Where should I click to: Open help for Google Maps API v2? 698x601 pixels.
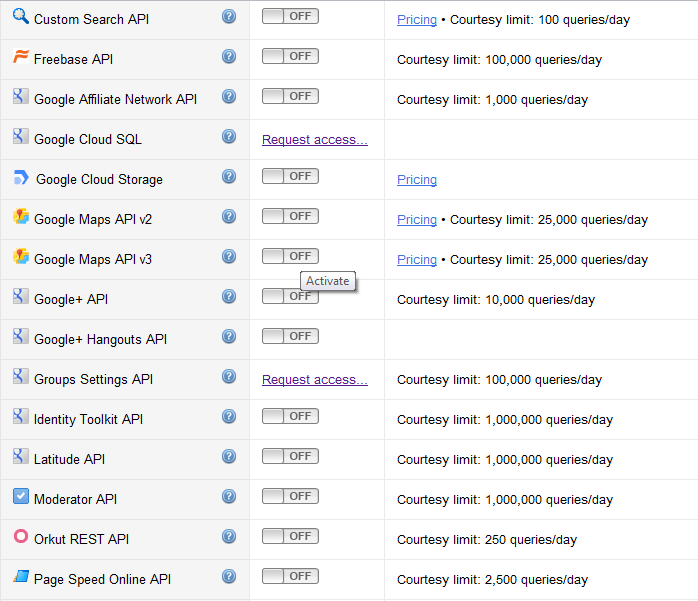tap(229, 216)
